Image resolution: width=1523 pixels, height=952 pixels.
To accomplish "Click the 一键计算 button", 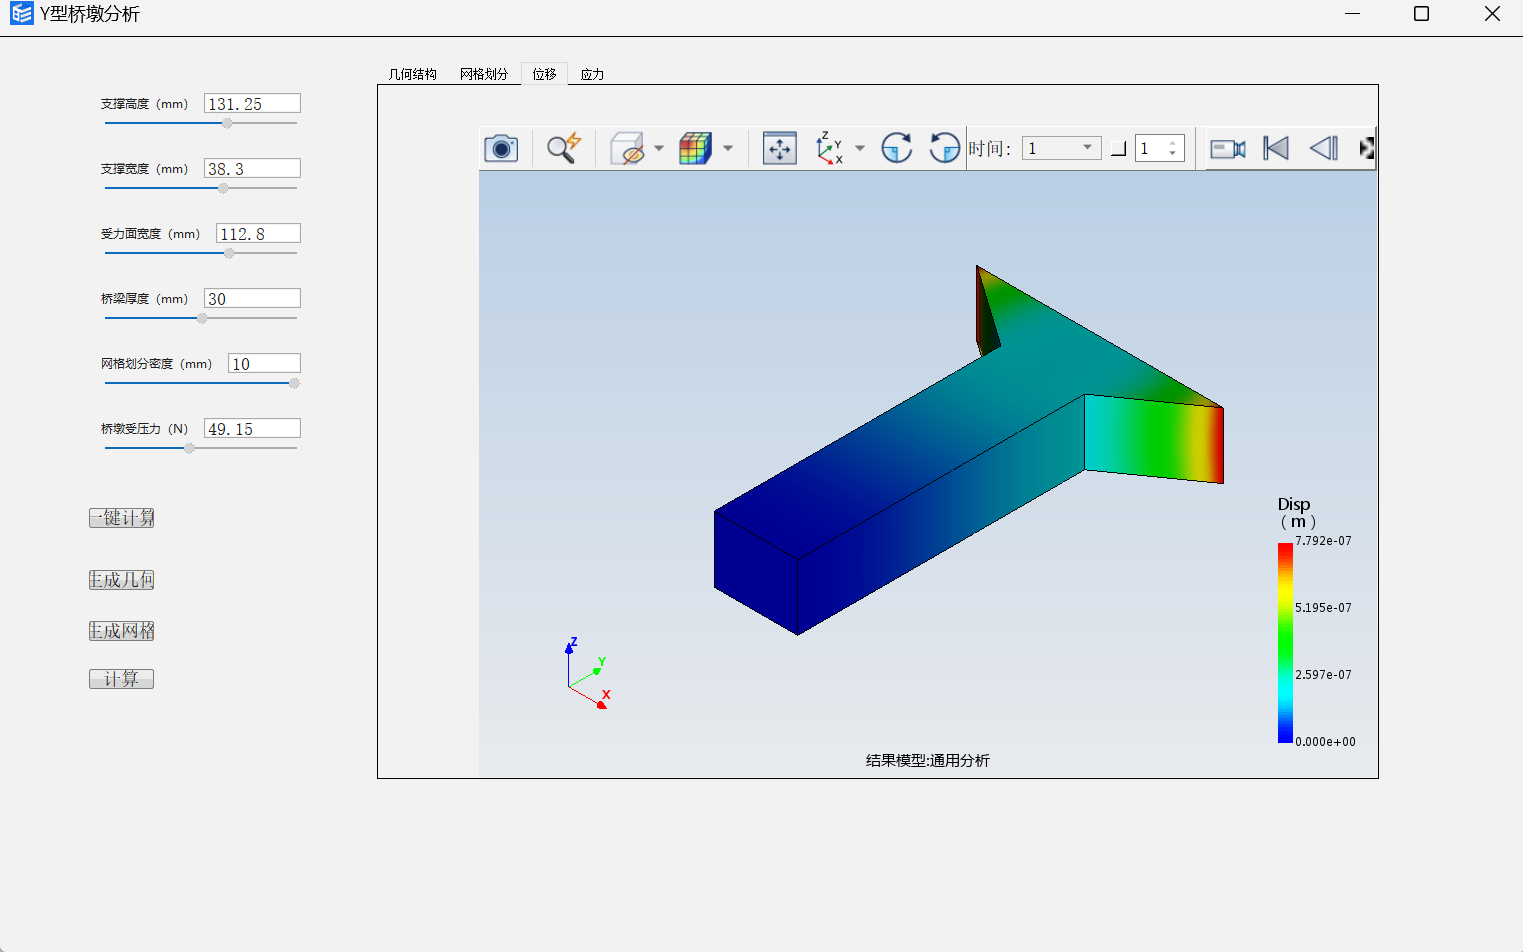I will pos(121,518).
